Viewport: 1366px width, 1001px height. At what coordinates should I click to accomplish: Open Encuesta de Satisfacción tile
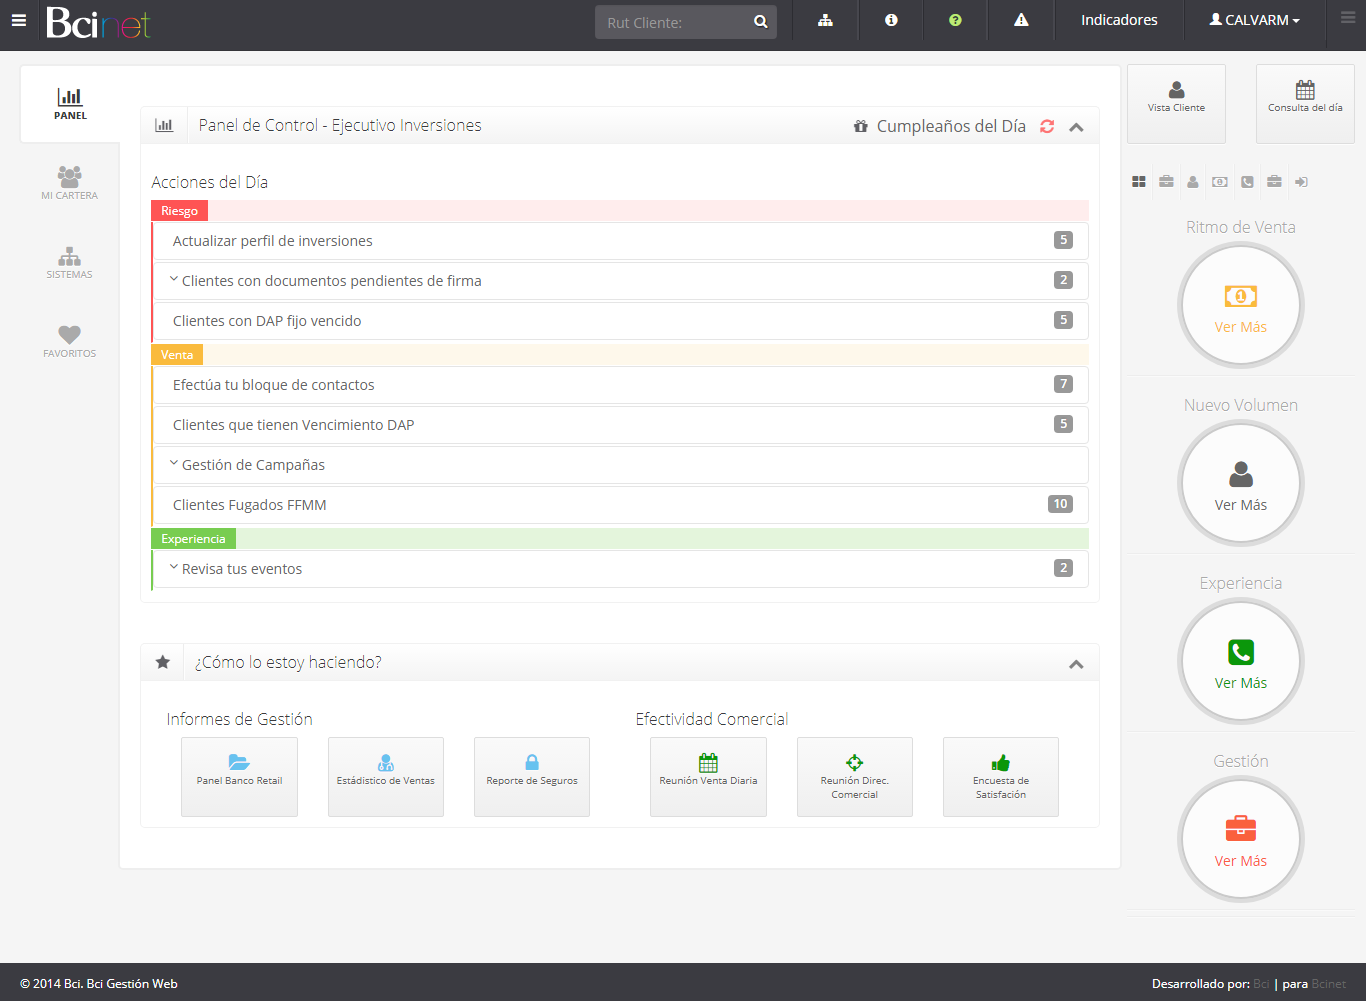[1000, 776]
